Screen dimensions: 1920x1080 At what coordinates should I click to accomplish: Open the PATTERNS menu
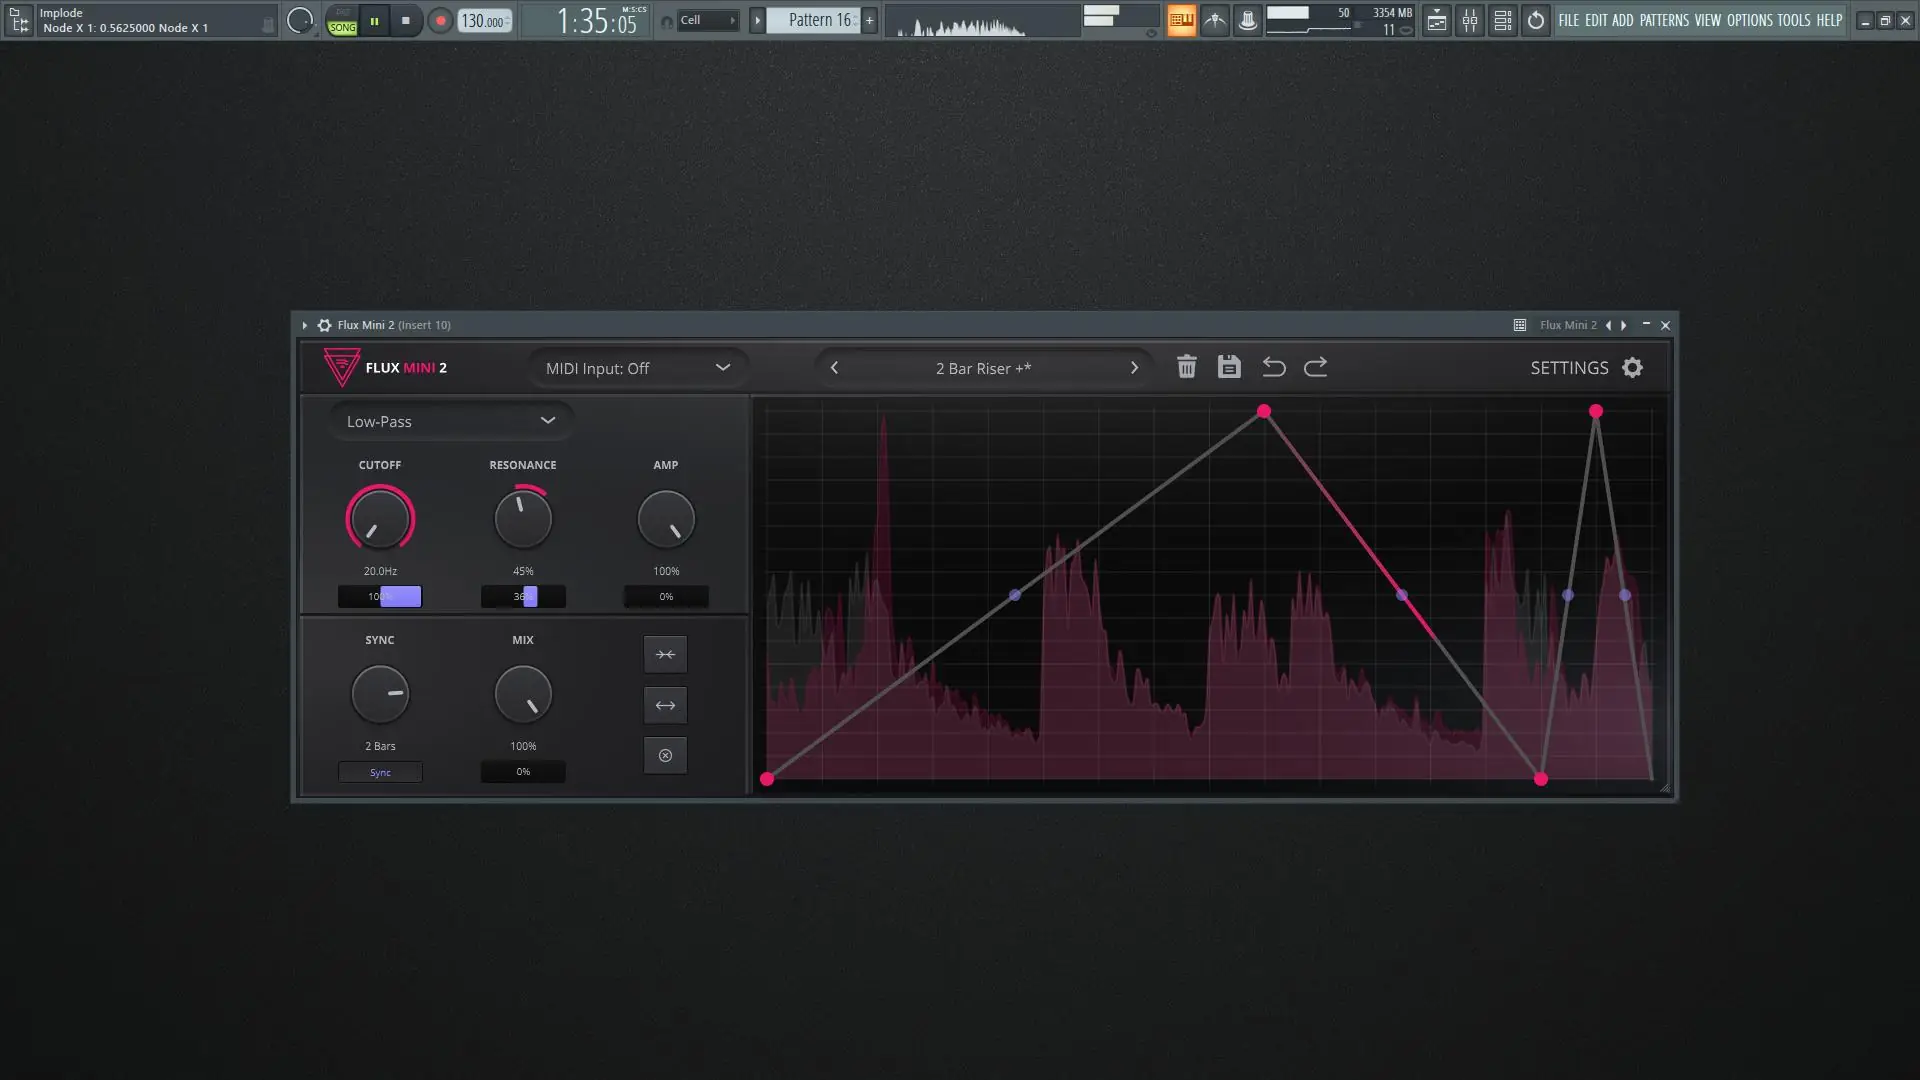click(1663, 20)
